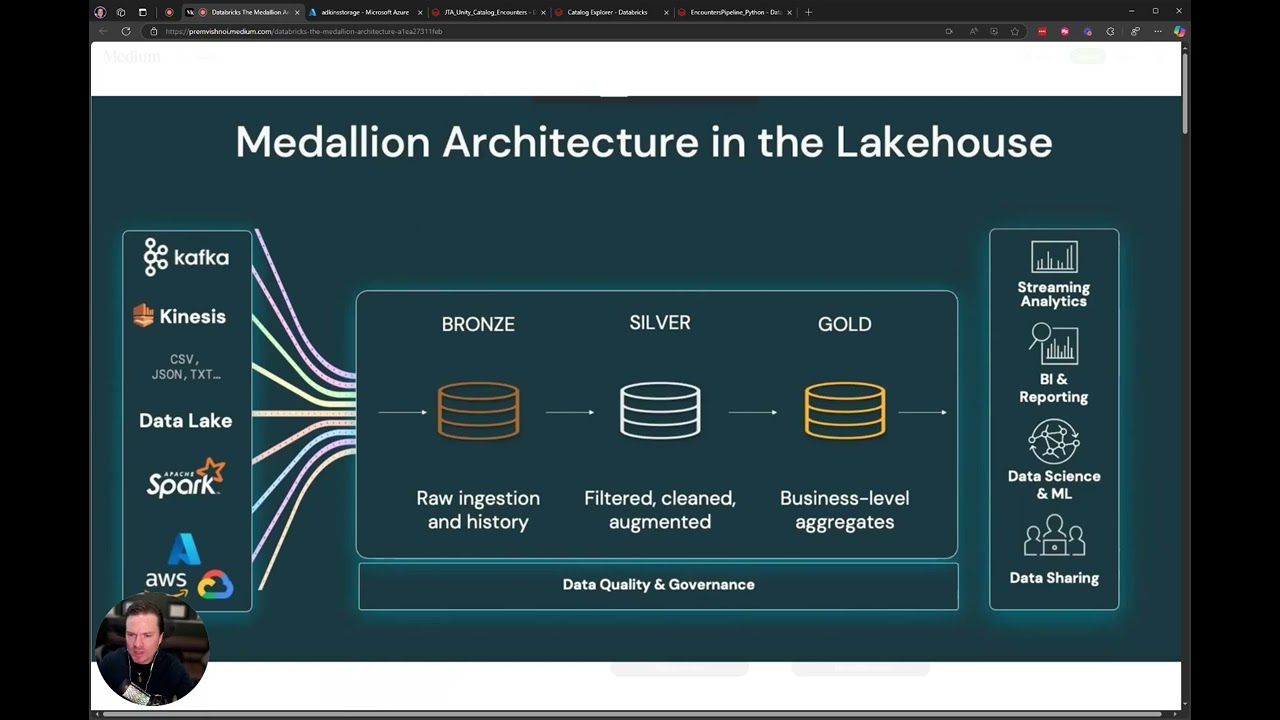1280x720 pixels.
Task: Close the EncountersPipeline_Python tab
Action: click(x=789, y=12)
